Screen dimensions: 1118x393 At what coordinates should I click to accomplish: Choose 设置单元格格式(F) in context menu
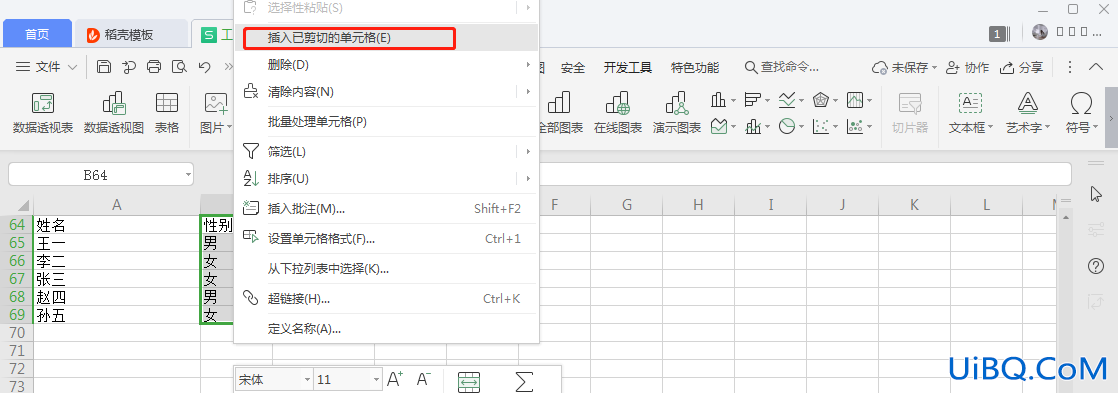(x=386, y=238)
